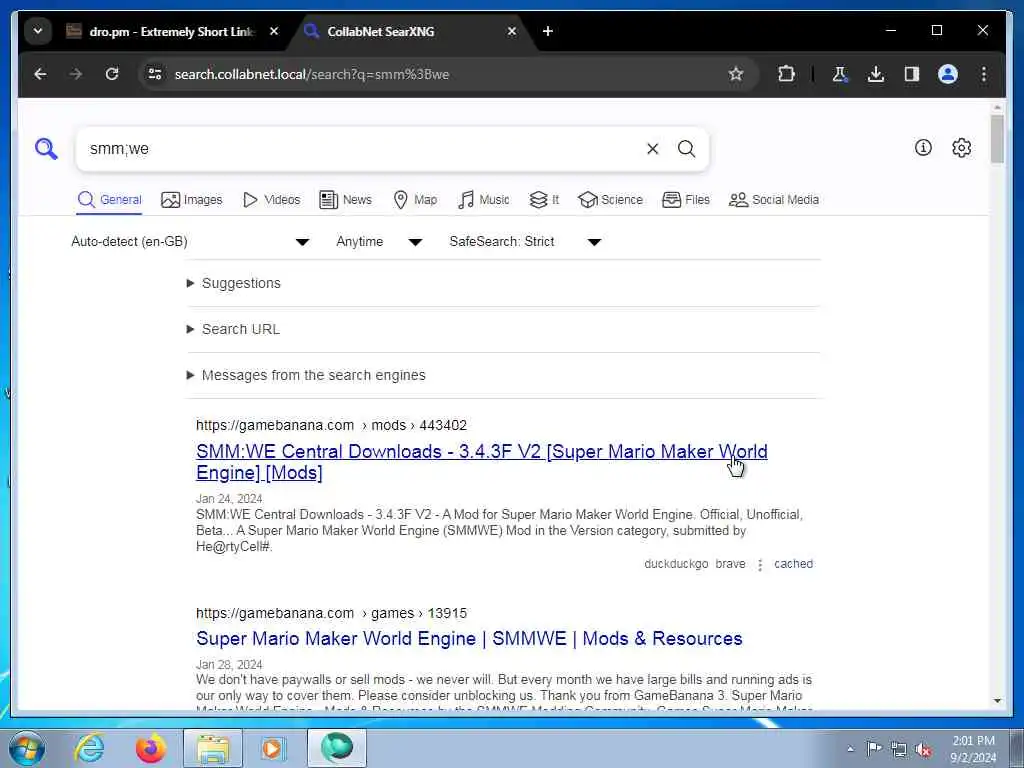The image size is (1024, 768).
Task: Click the browser back arrow
Action: [x=40, y=74]
